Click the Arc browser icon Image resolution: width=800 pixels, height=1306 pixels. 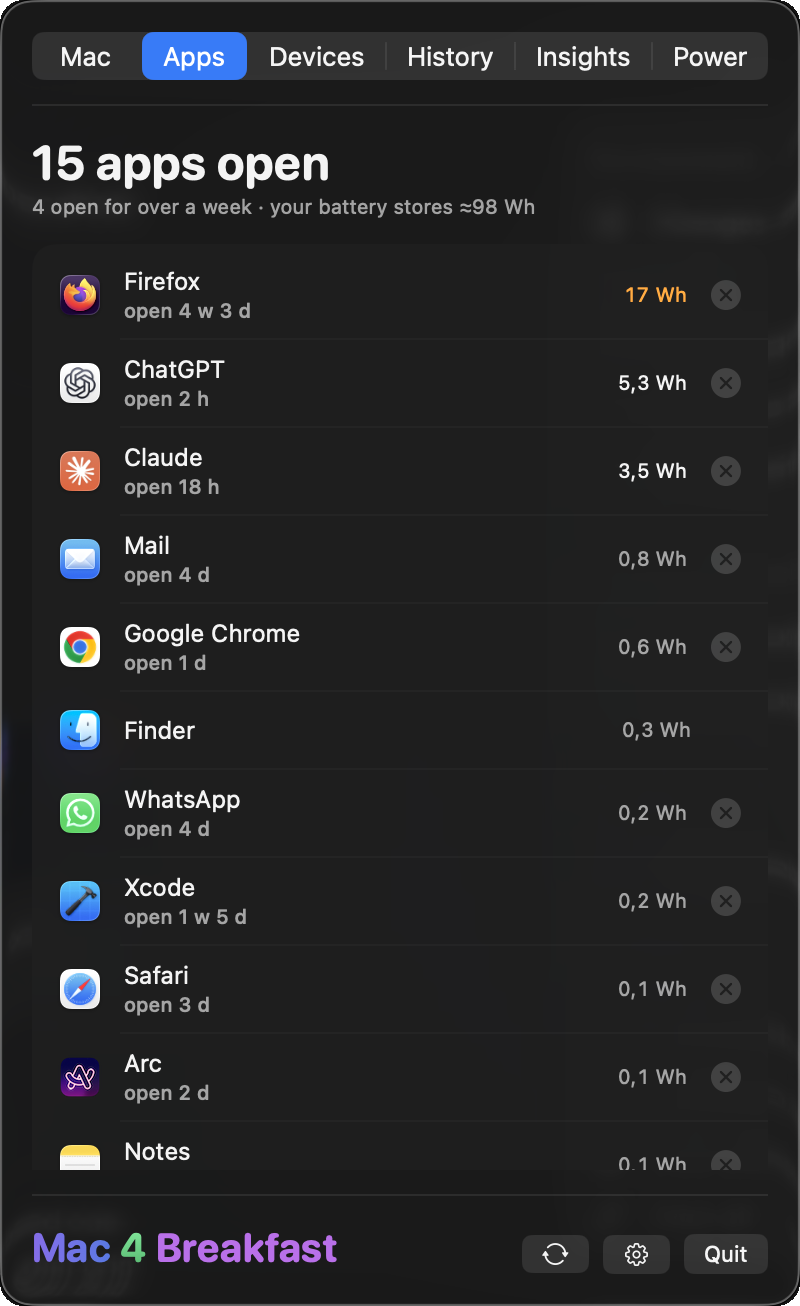80,1077
